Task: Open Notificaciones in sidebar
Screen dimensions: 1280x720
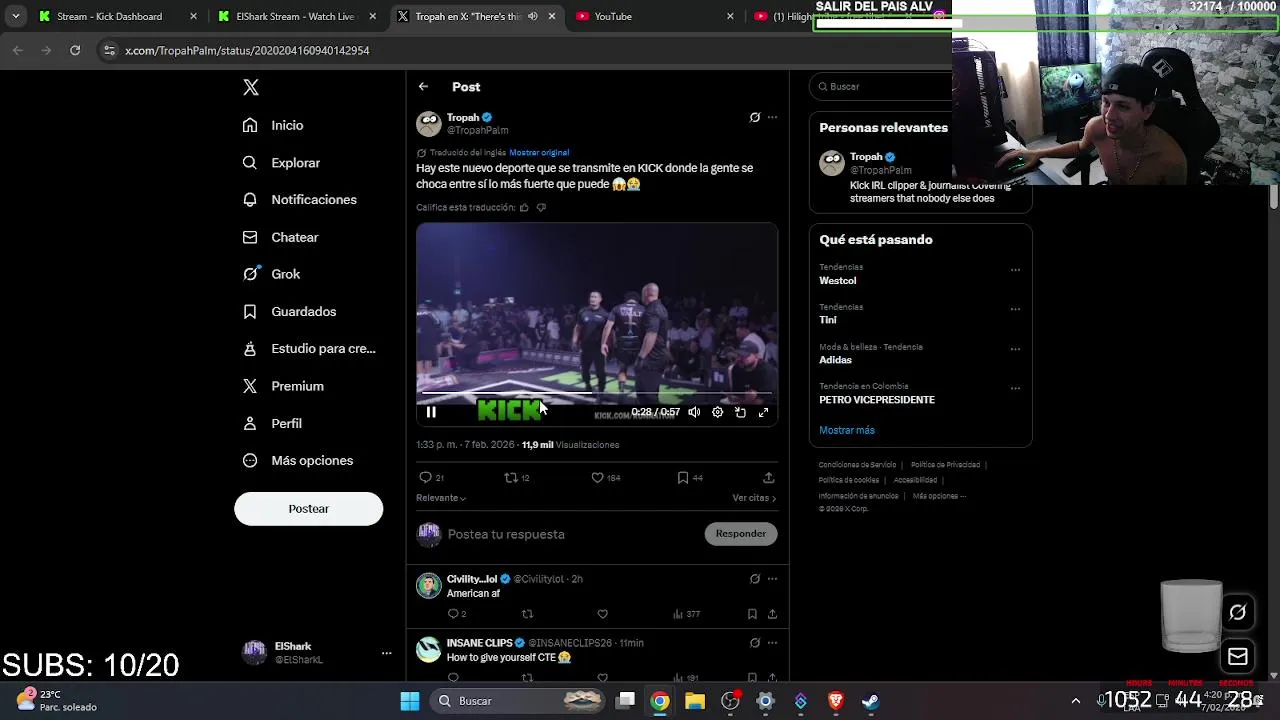Action: point(299,199)
